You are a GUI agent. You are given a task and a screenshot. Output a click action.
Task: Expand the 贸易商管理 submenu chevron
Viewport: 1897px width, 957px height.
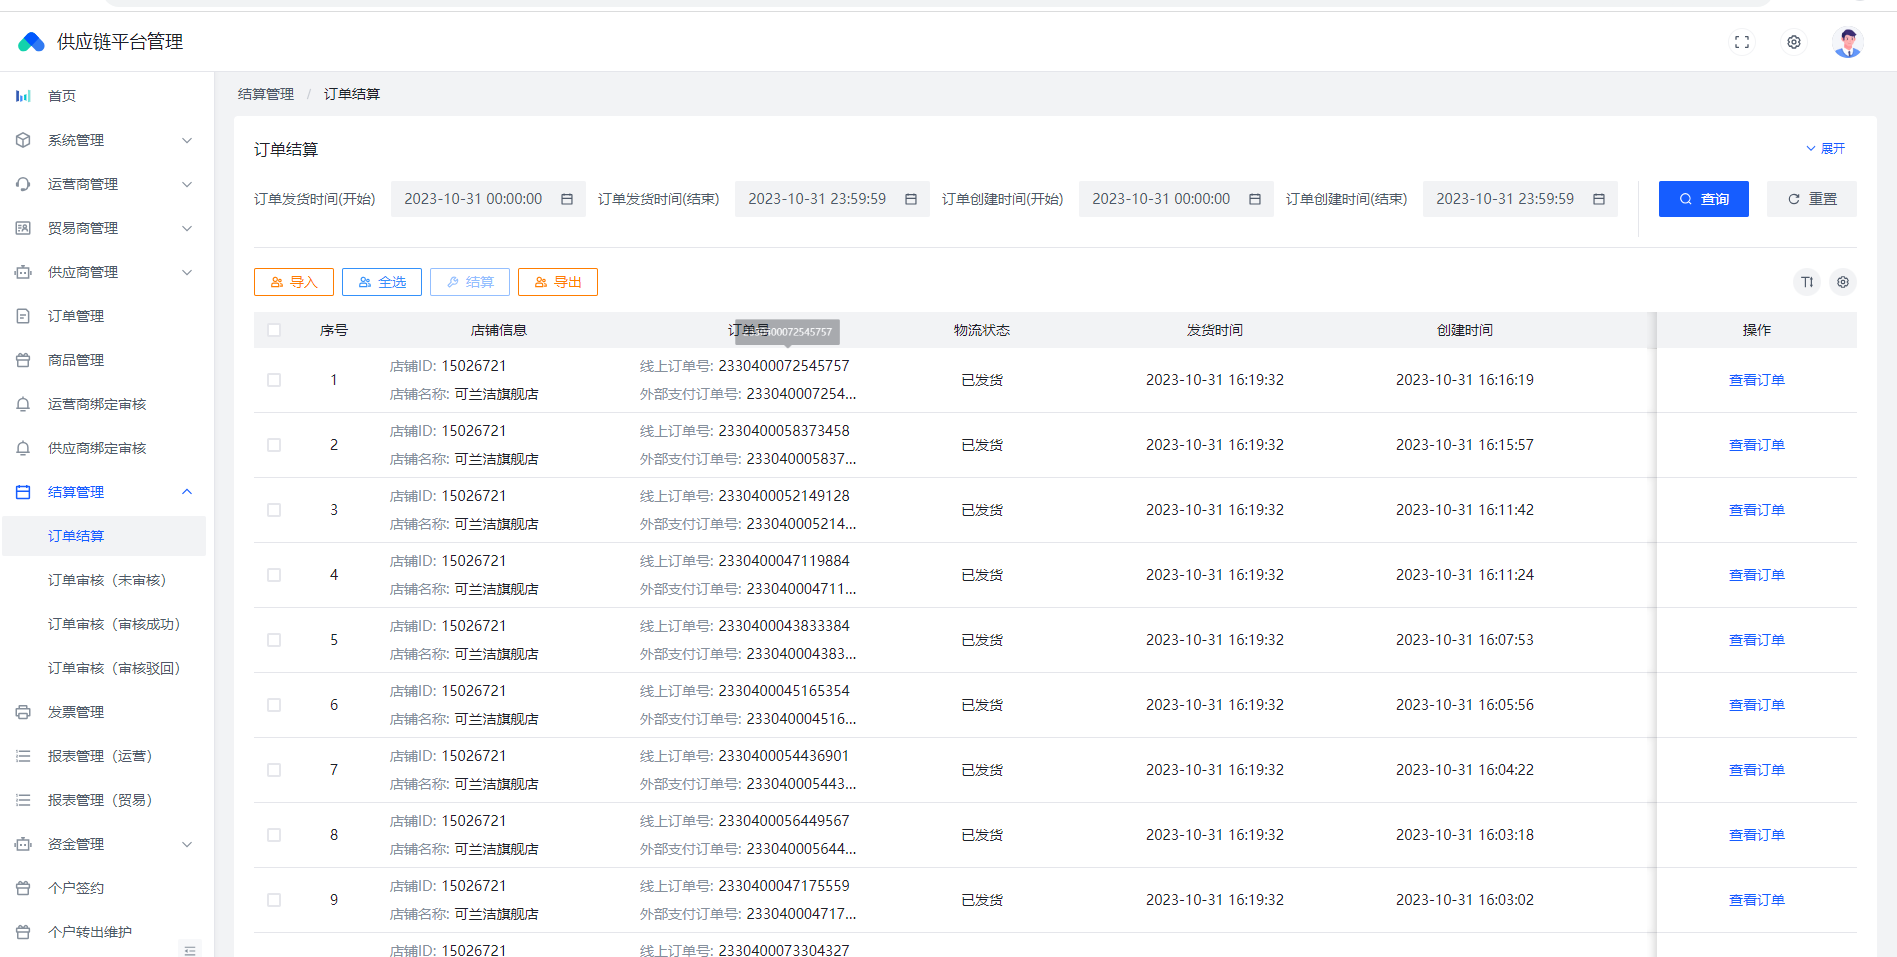pos(187,228)
